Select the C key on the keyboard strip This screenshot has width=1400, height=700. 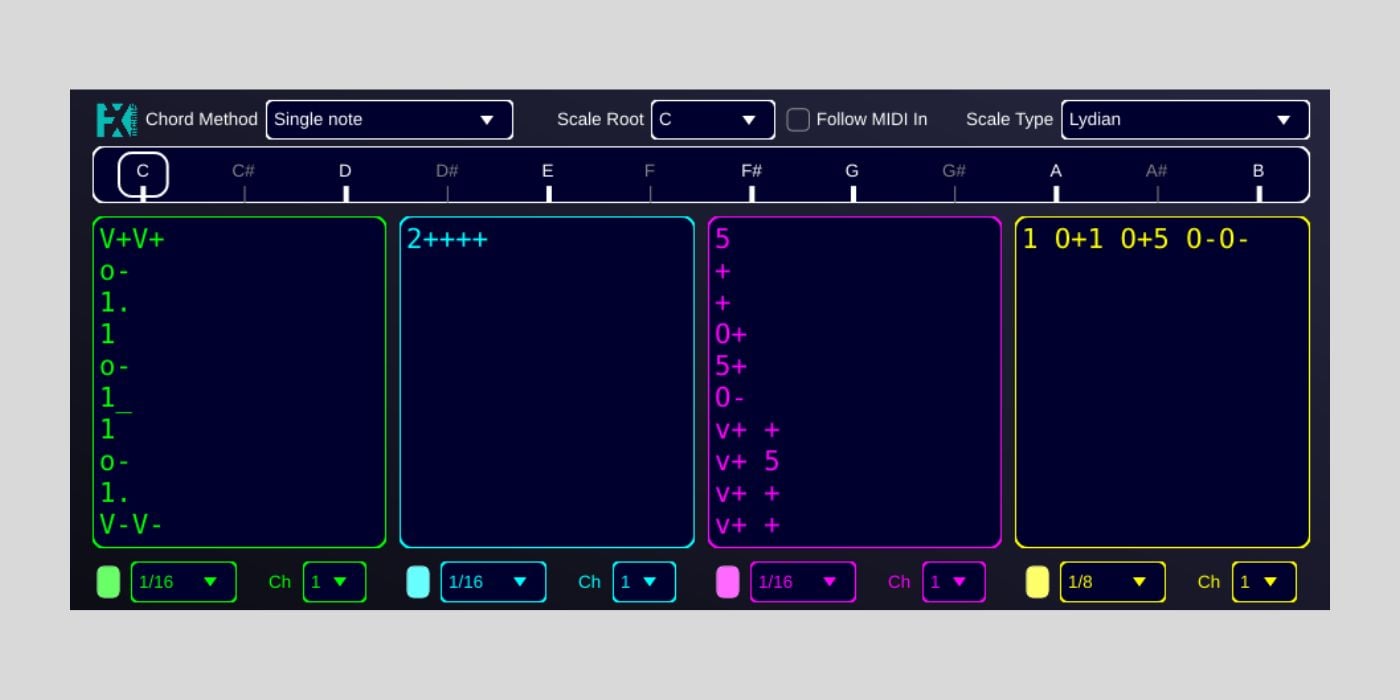click(143, 172)
